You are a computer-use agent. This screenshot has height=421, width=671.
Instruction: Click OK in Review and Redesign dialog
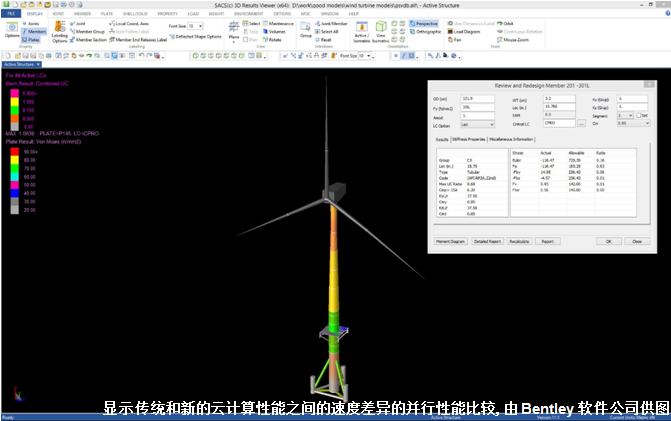point(609,242)
